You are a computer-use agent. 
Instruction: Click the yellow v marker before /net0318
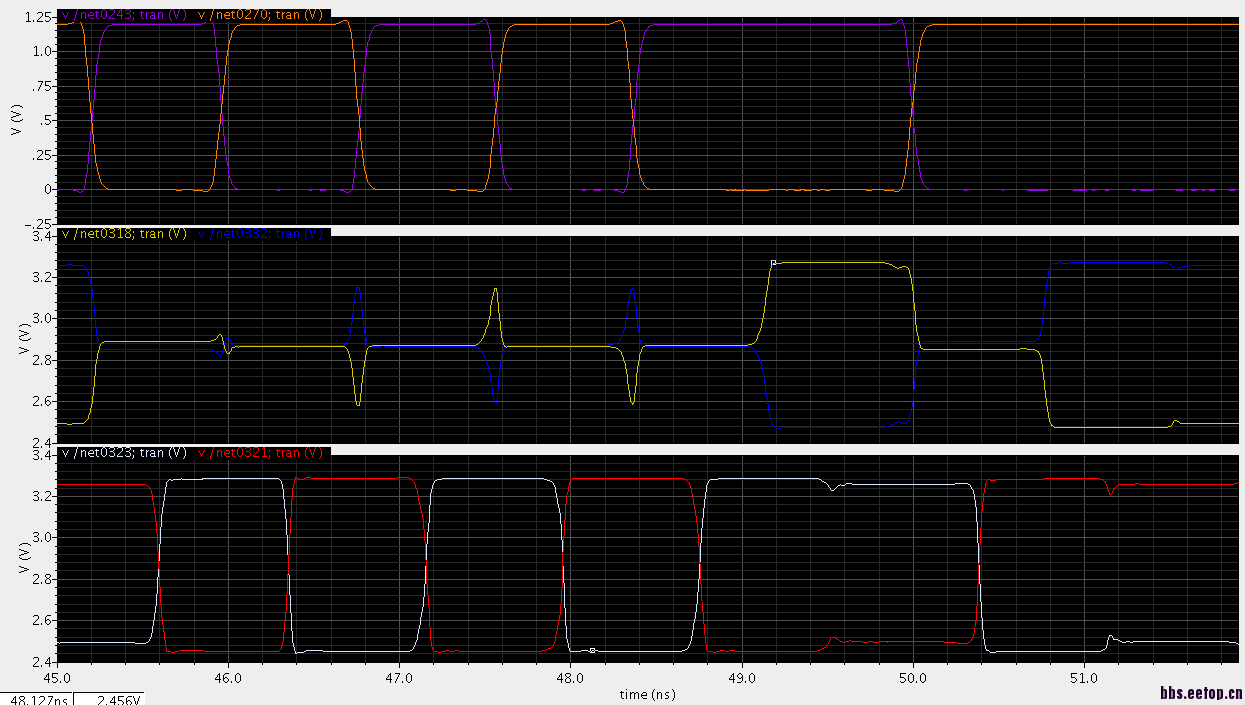point(65,233)
